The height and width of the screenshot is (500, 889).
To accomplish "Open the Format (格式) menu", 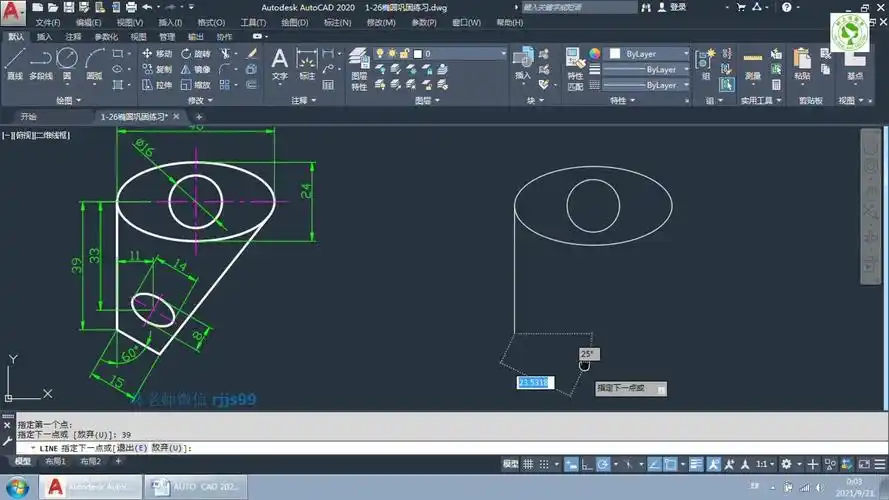I will pyautogui.click(x=210, y=22).
